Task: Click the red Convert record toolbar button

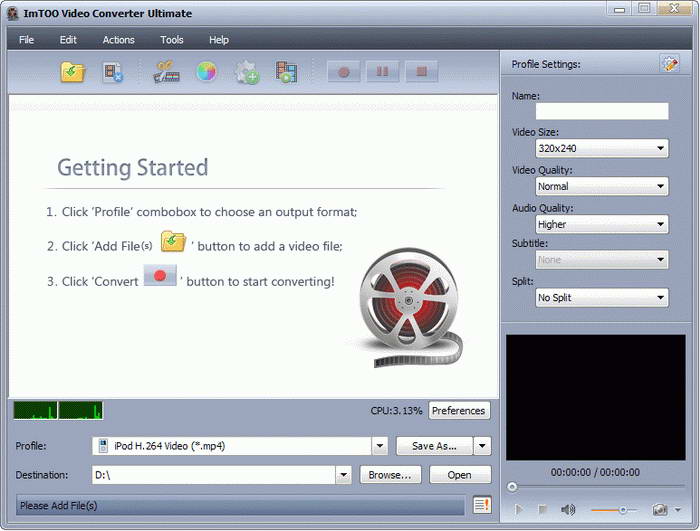Action: click(x=344, y=71)
